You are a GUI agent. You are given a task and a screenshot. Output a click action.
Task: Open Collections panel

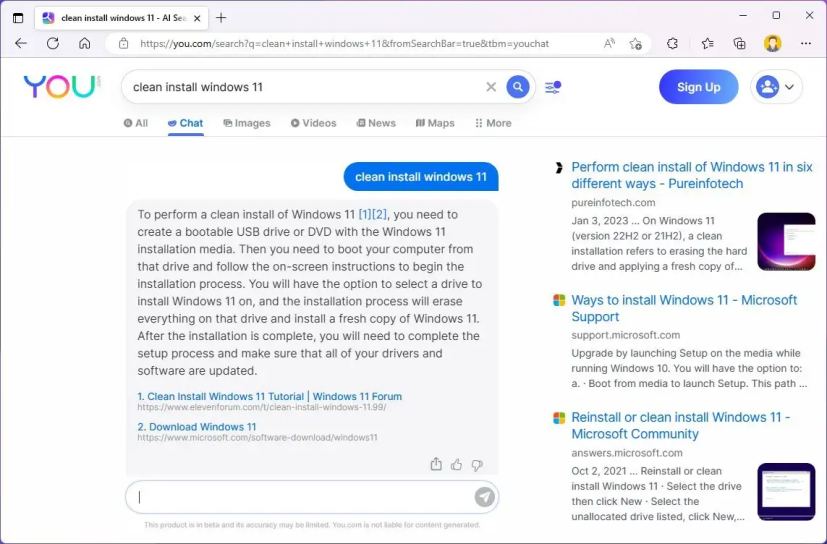point(739,43)
